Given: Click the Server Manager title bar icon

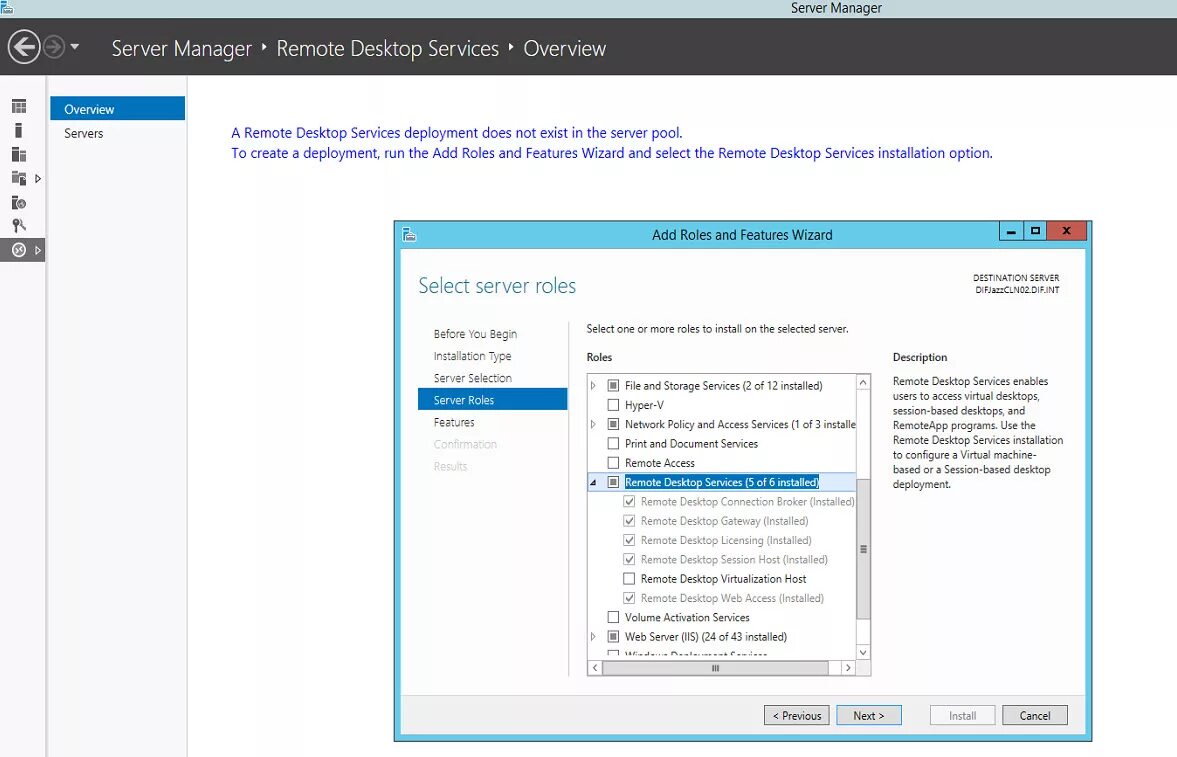Looking at the screenshot, I should 7,8.
